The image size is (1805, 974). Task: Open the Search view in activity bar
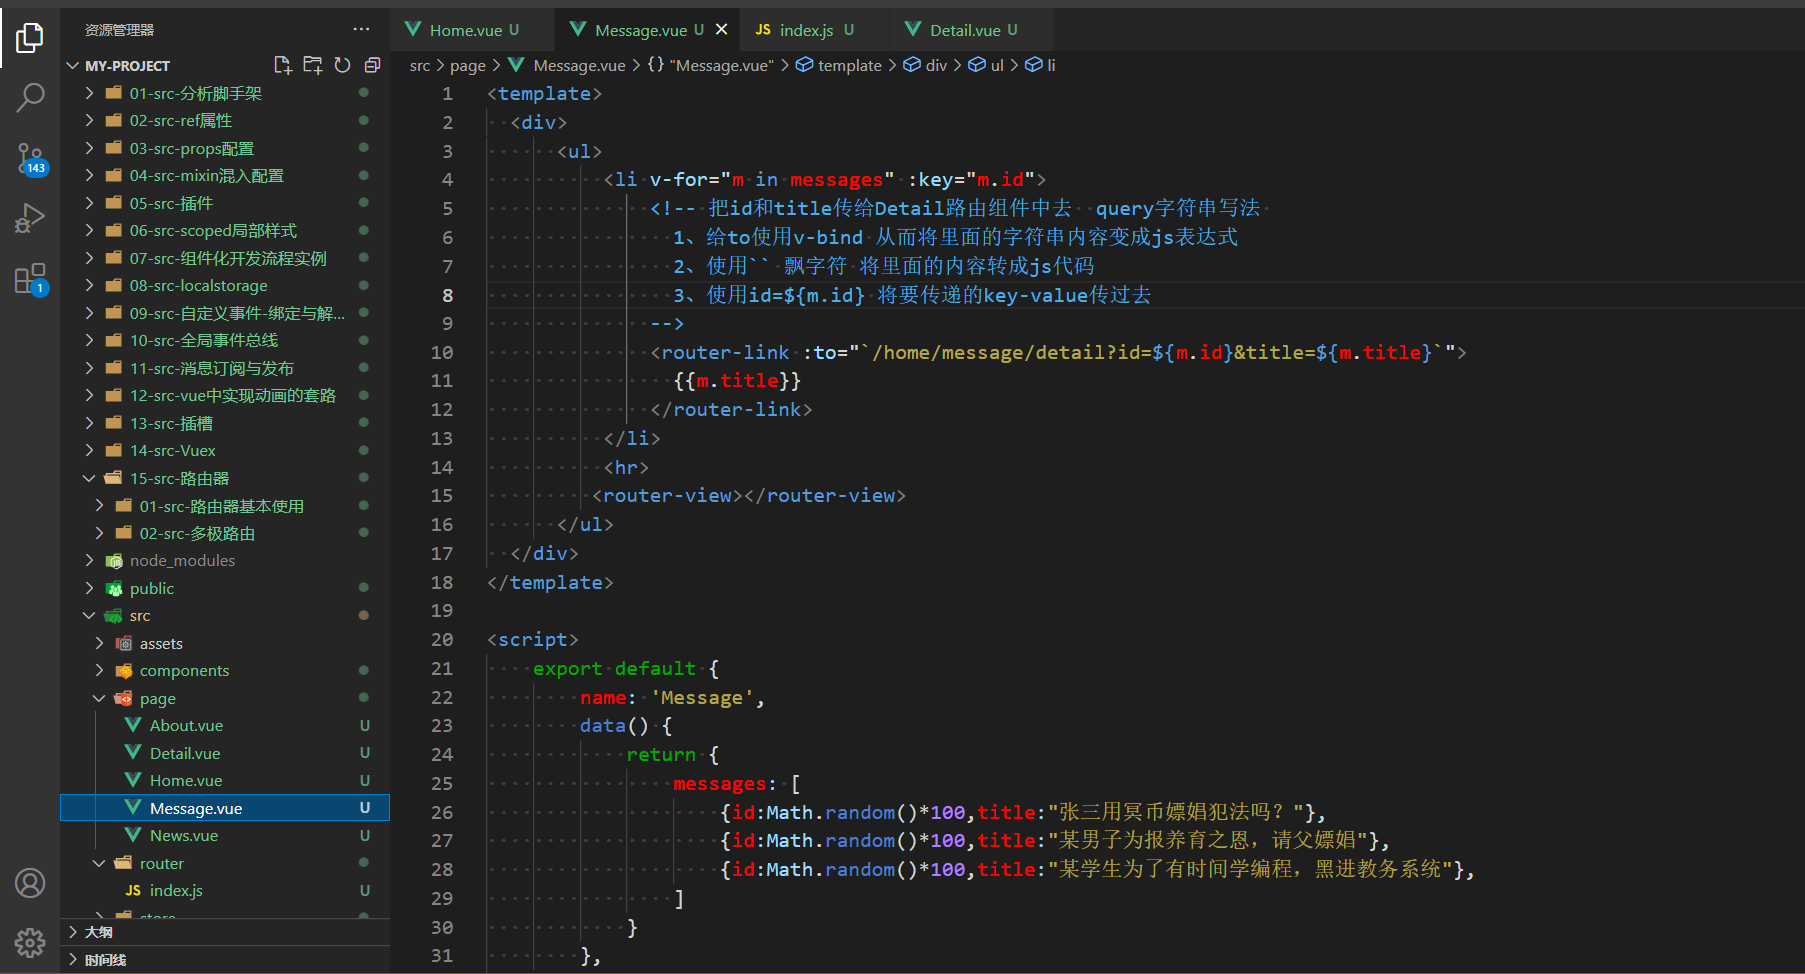click(x=30, y=98)
